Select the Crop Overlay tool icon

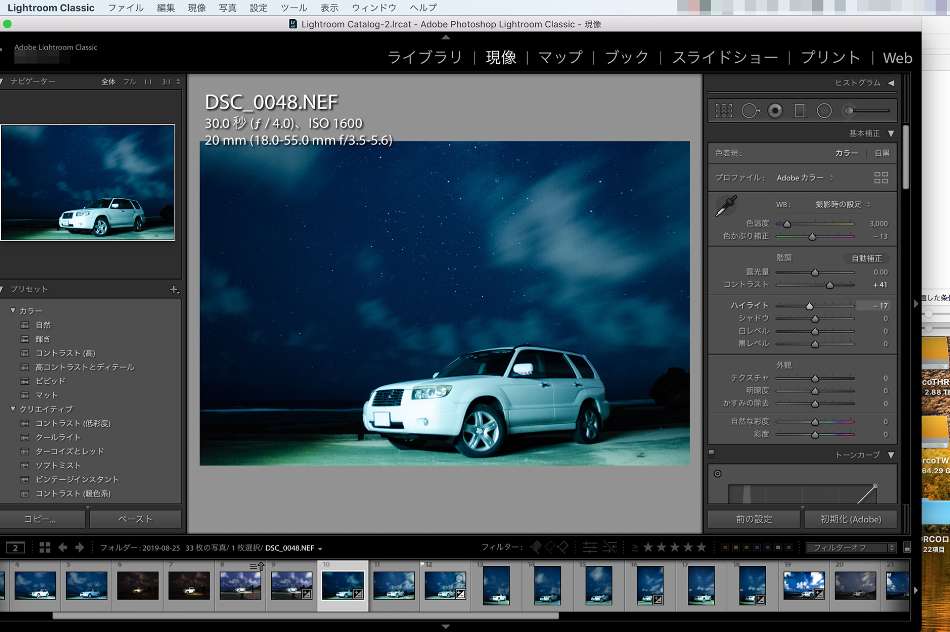[x=725, y=111]
